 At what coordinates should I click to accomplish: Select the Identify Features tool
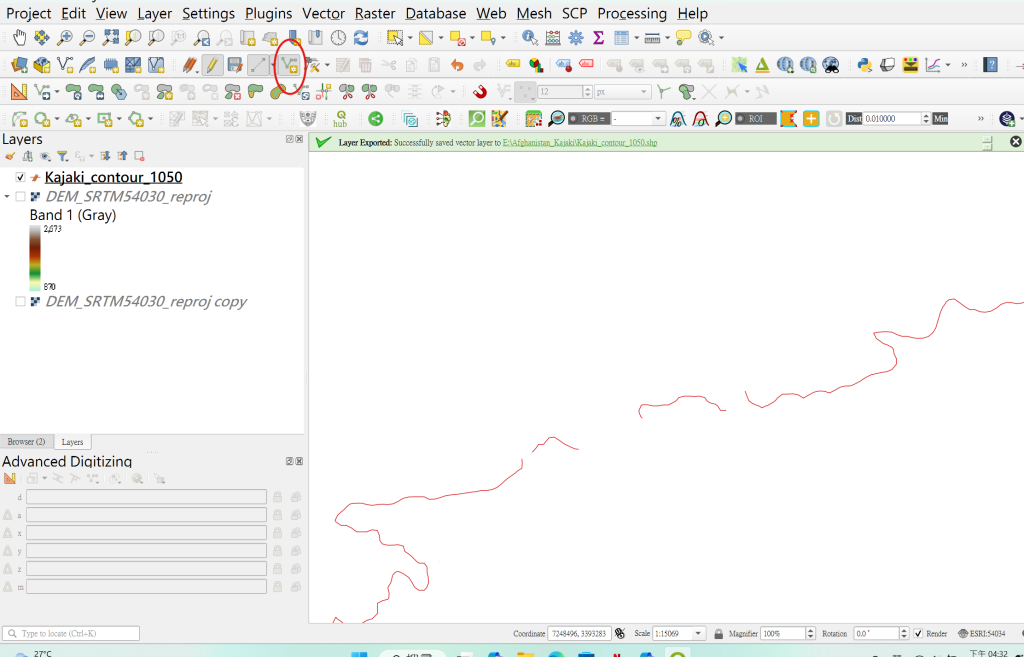click(530, 38)
